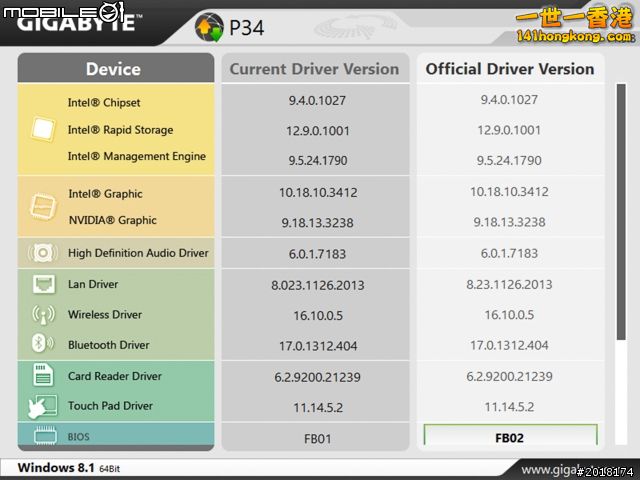This screenshot has height=480, width=640.
Task: Click current chipset version 9.4.0.1027
Action: pos(317,100)
